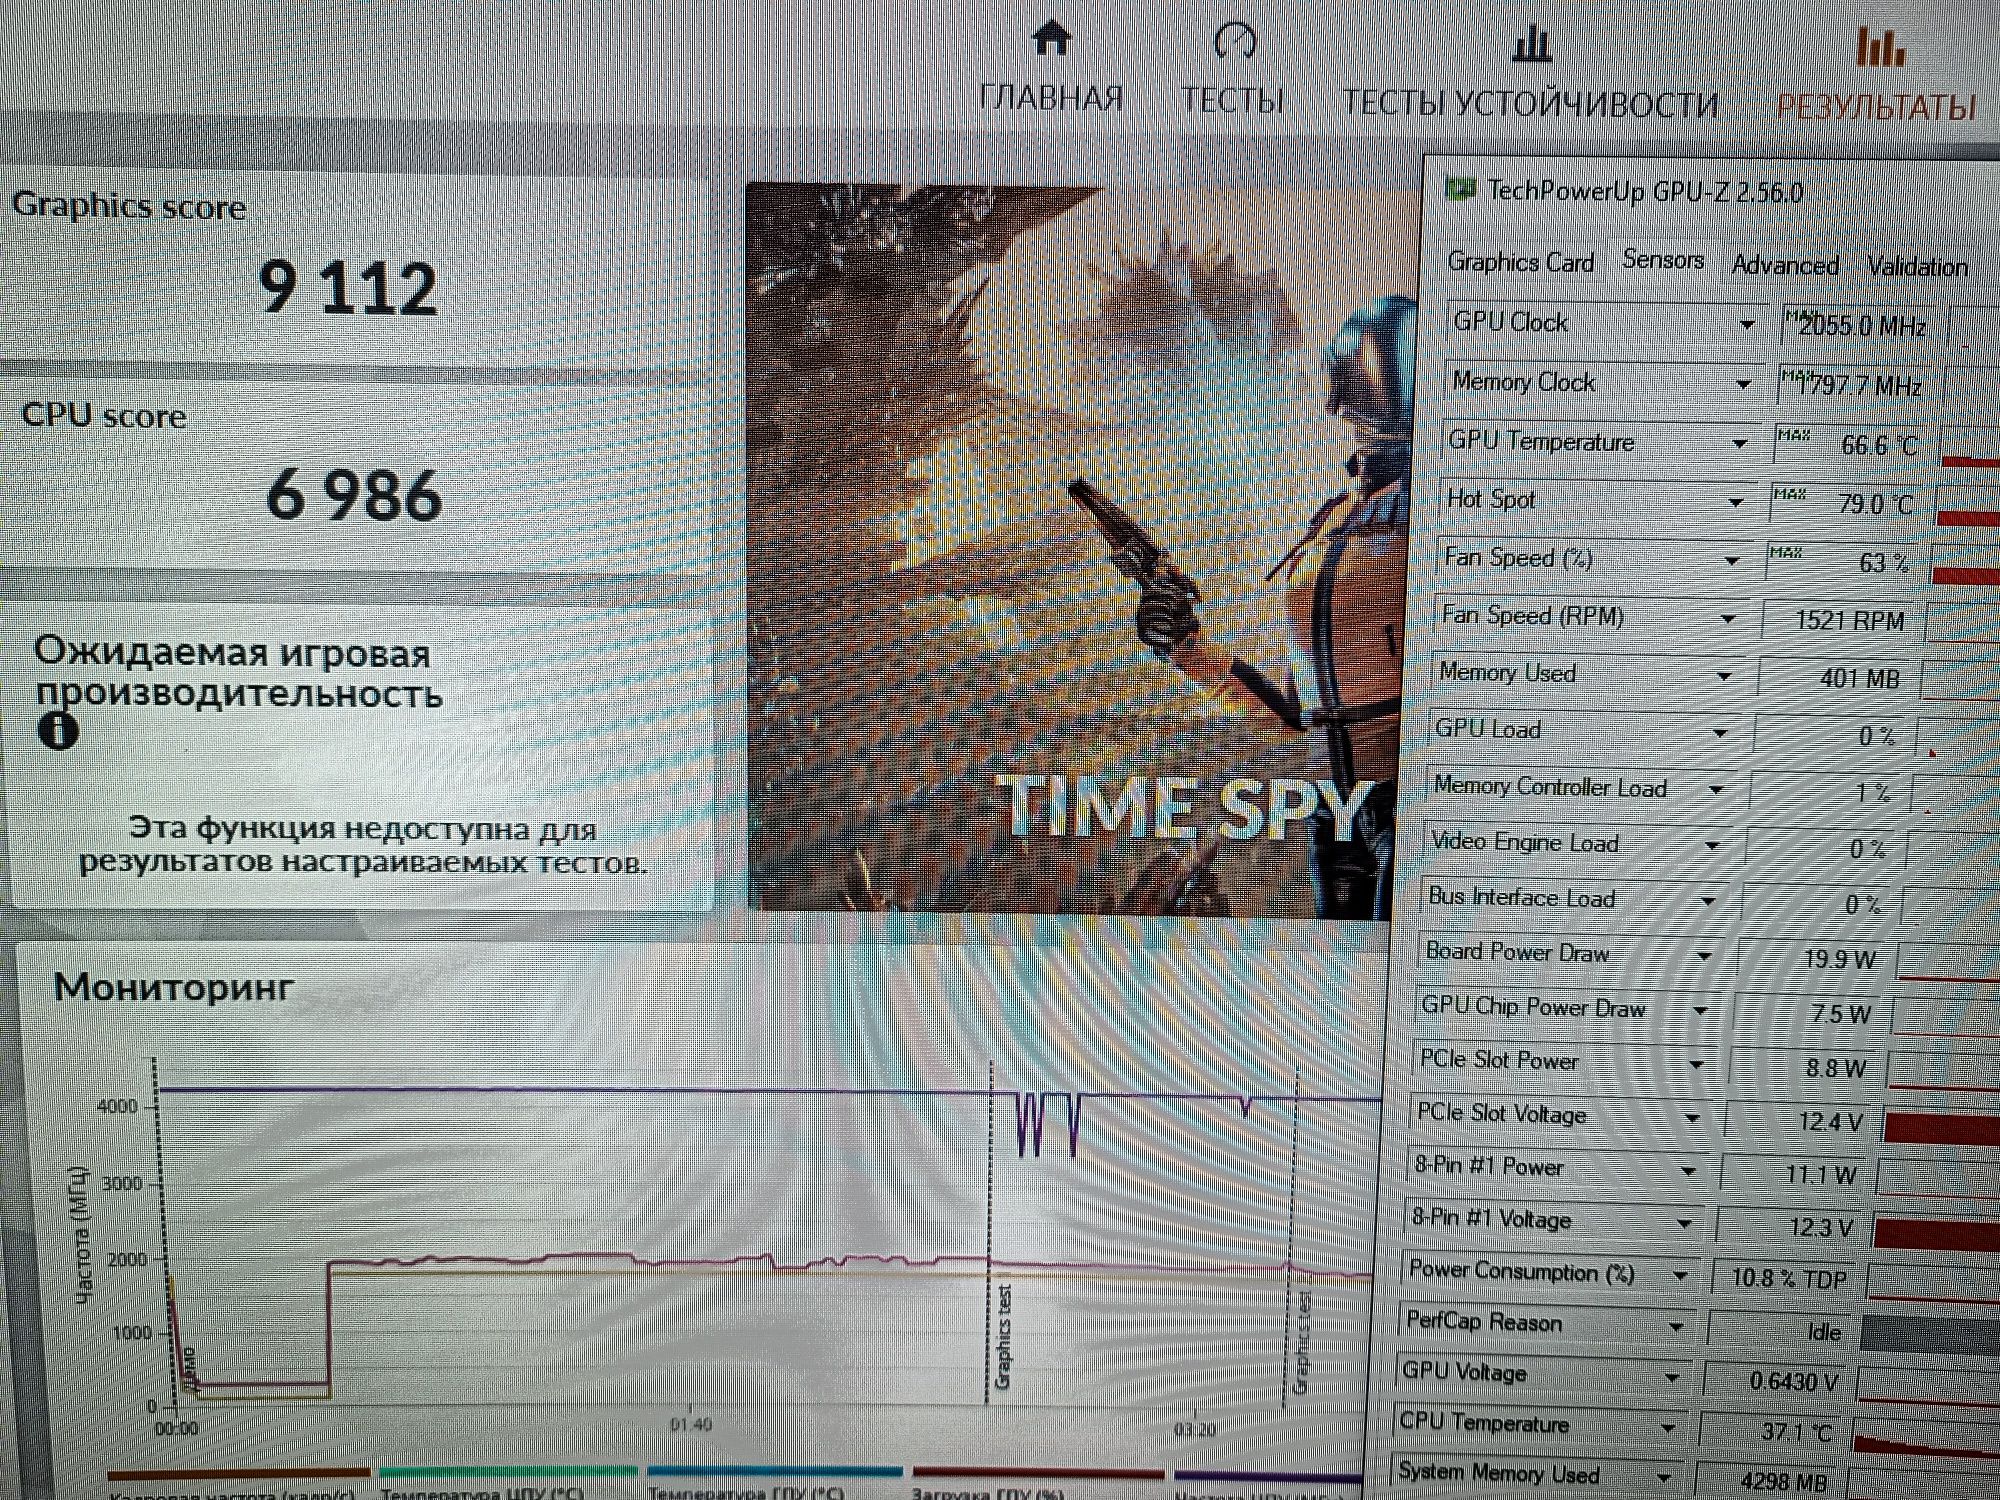Click the Idle PerfCap Reason value
This screenshot has width=2000, height=1500.
click(x=1824, y=1332)
